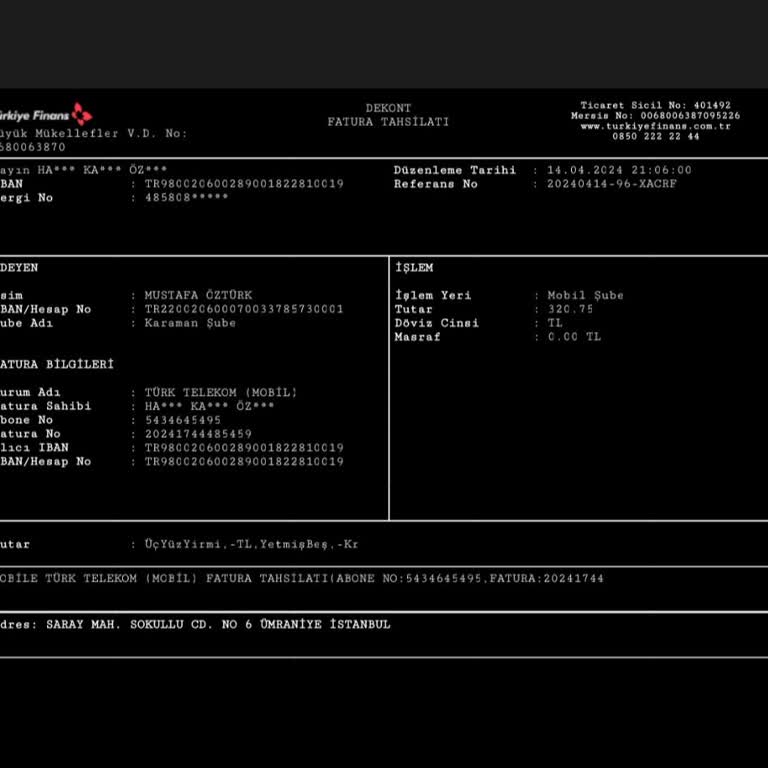Click Fatura Sahibi value HA*** KA*** ÖZ***
The height and width of the screenshot is (768, 768).
click(209, 406)
